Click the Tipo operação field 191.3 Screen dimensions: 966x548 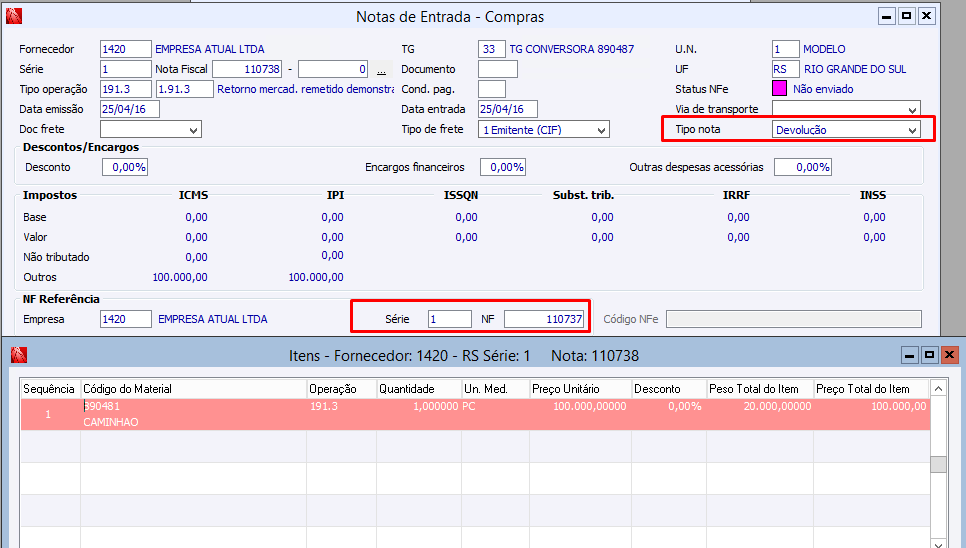[126, 89]
